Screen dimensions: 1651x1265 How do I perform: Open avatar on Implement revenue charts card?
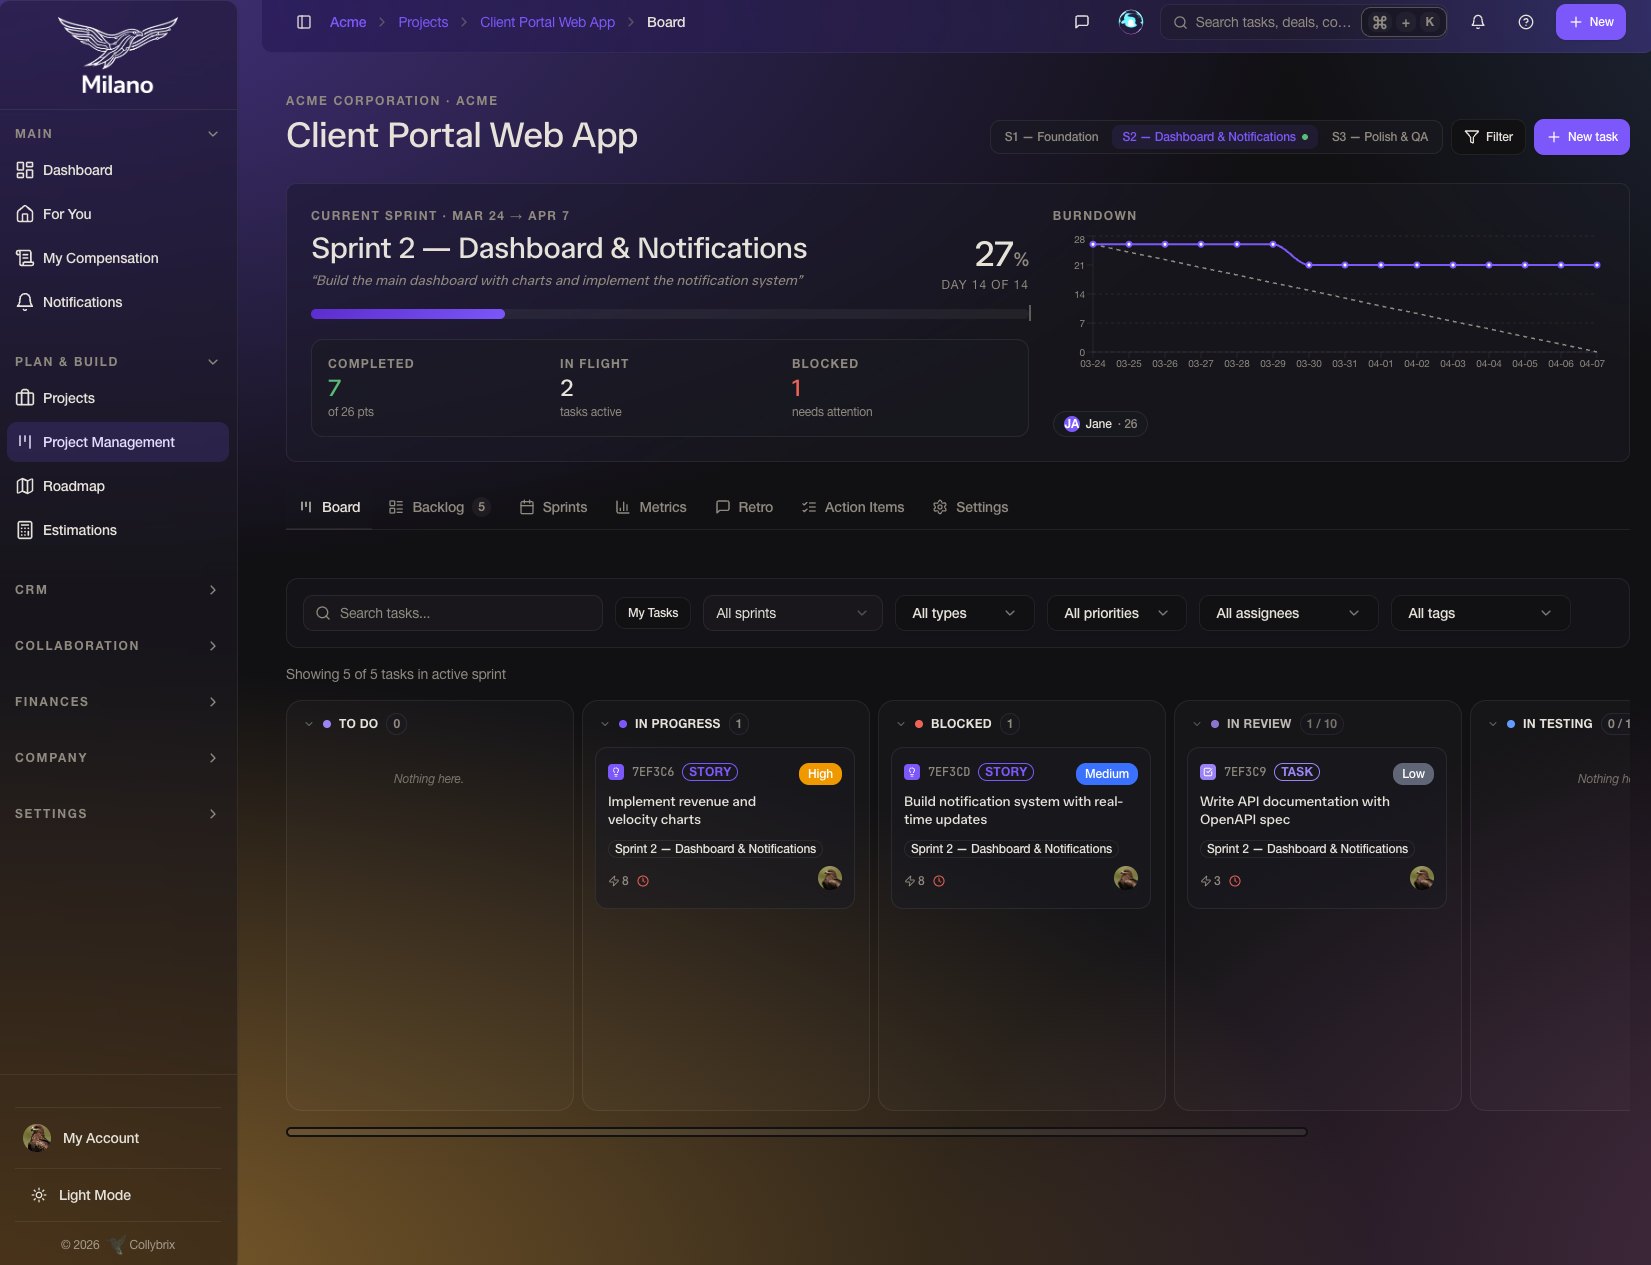[x=829, y=878]
